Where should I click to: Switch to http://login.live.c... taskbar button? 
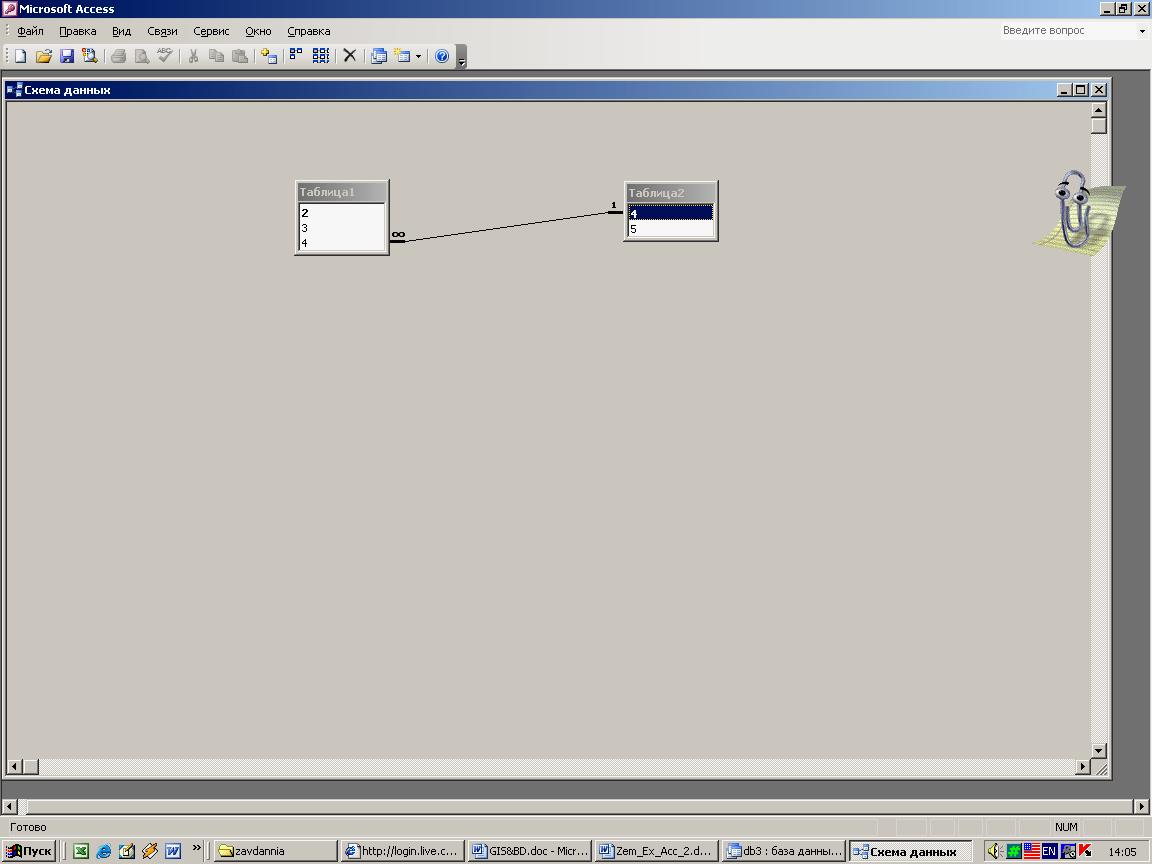tap(403, 851)
